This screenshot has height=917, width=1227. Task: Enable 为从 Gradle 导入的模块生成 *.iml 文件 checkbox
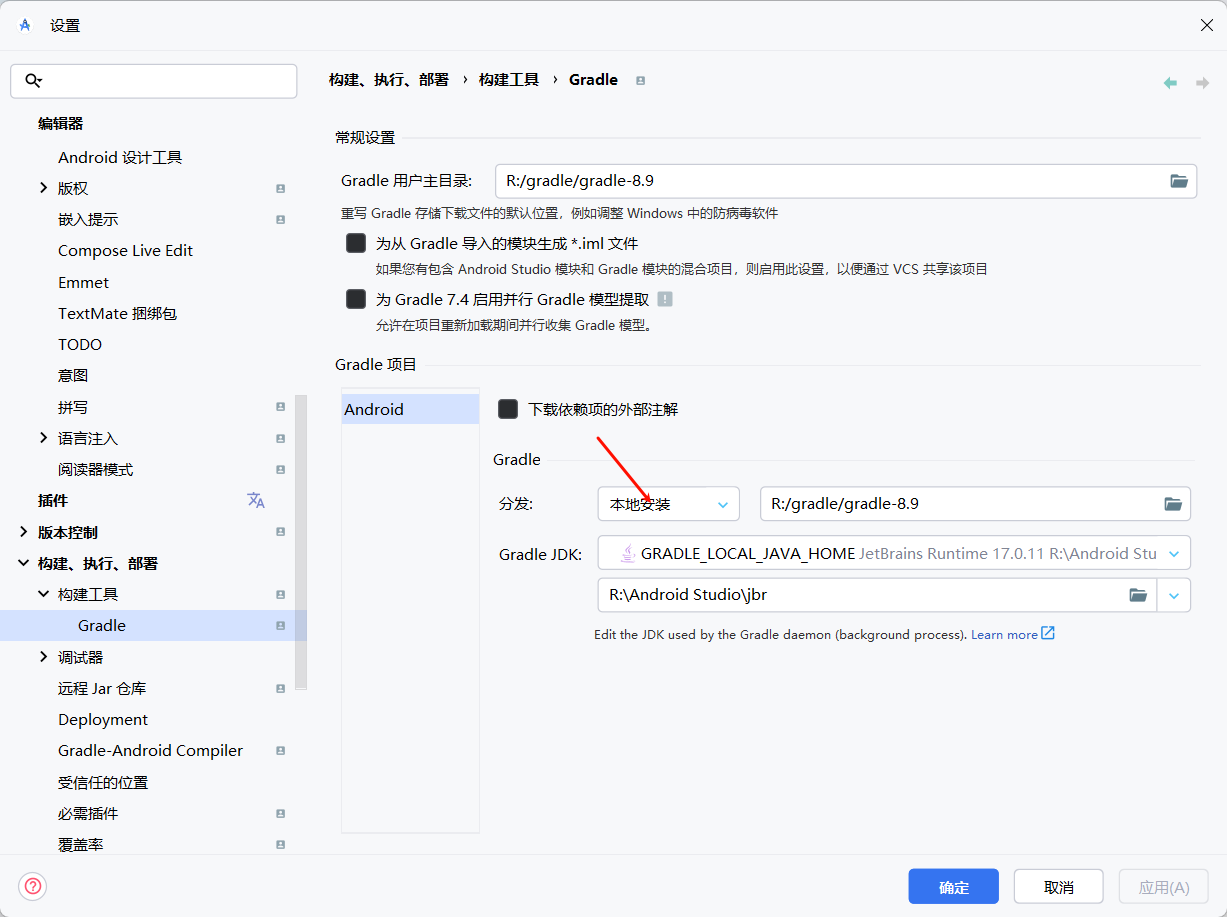tap(356, 243)
